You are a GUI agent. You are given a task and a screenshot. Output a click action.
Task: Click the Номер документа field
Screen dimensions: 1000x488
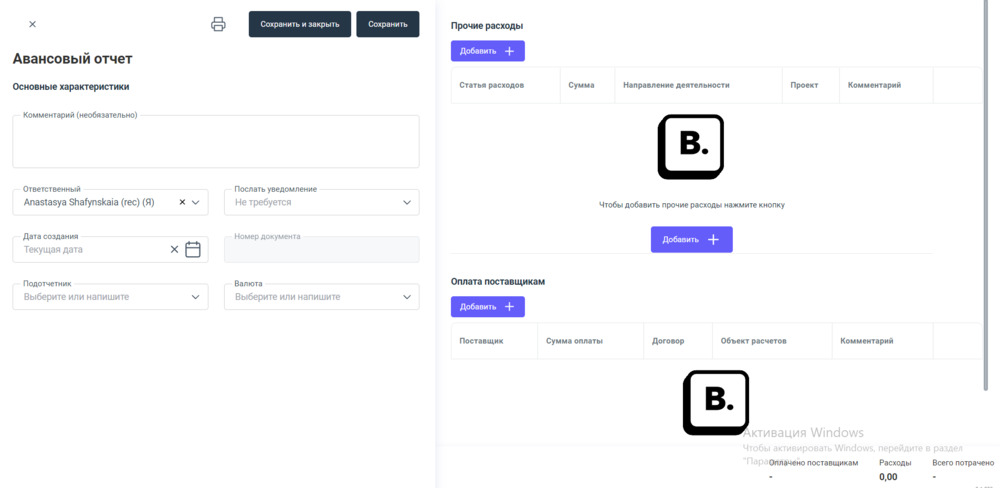click(321, 250)
